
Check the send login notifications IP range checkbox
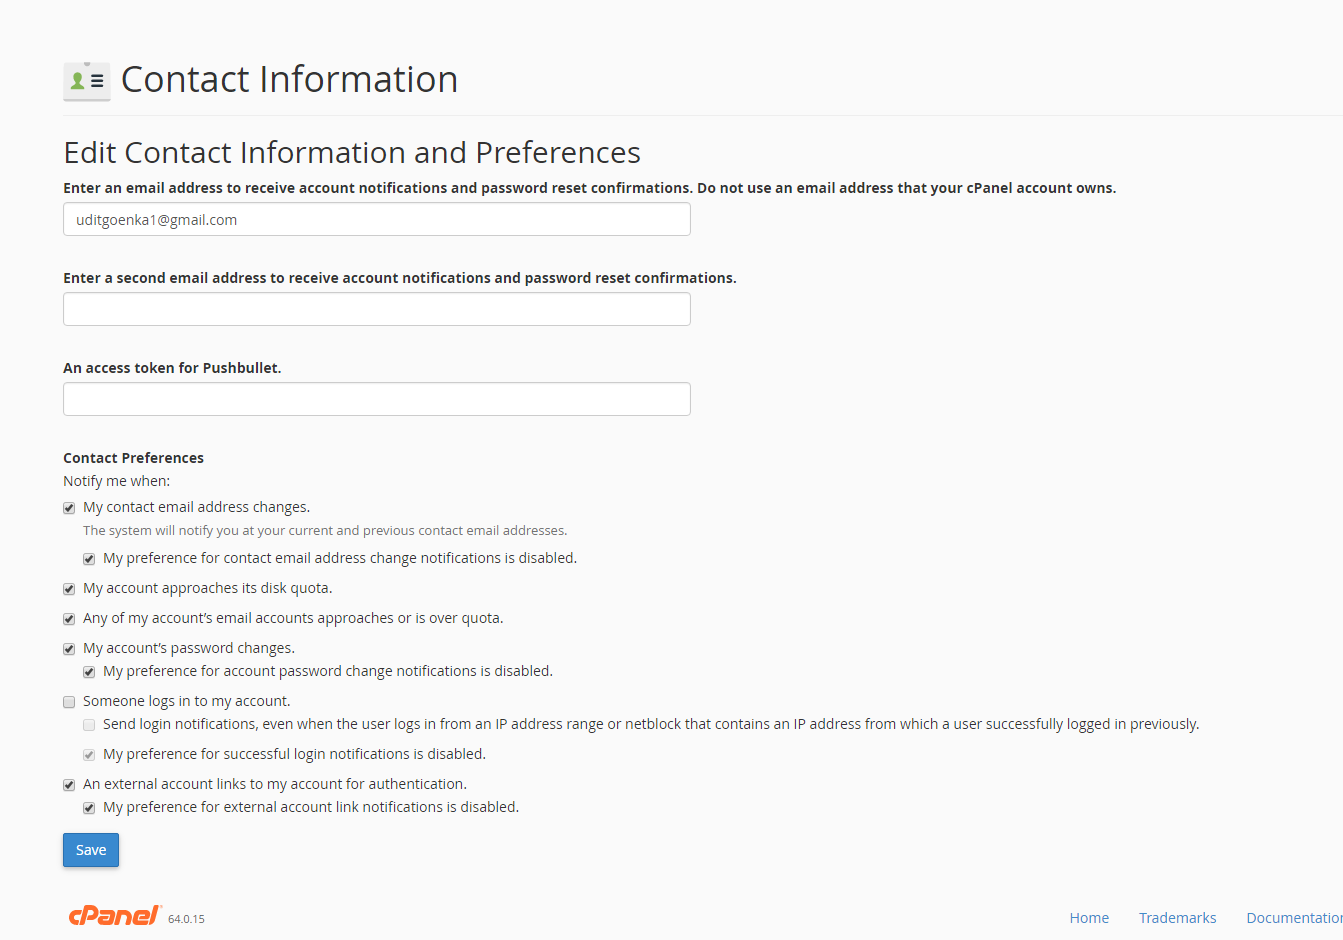(x=89, y=725)
